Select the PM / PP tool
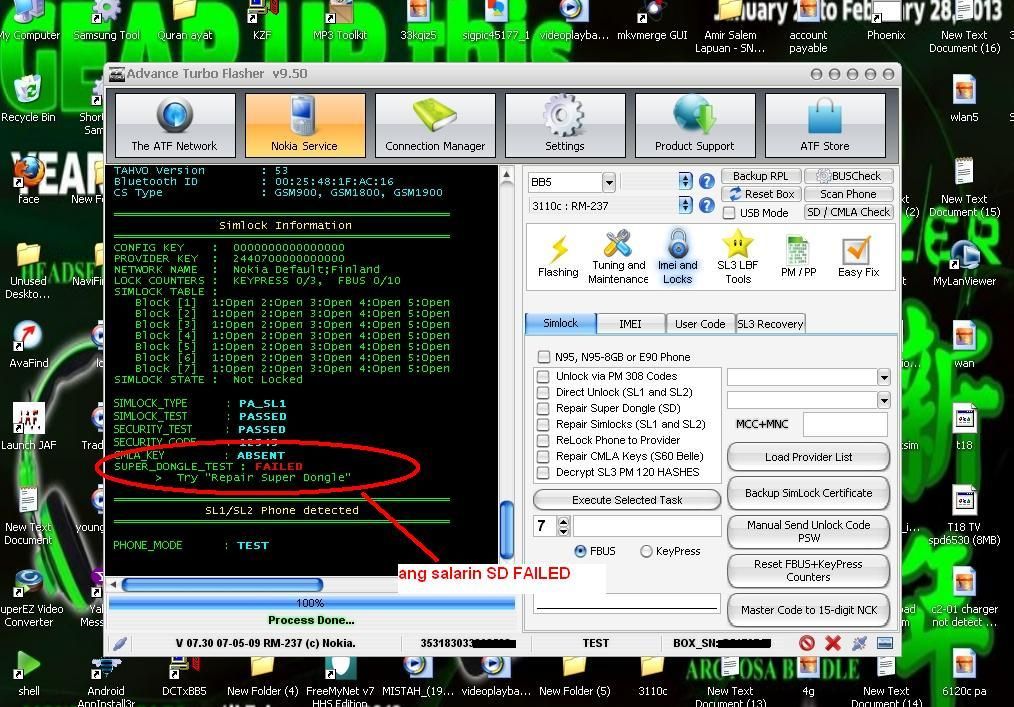Screen dimensions: 1014x707 [x=798, y=256]
